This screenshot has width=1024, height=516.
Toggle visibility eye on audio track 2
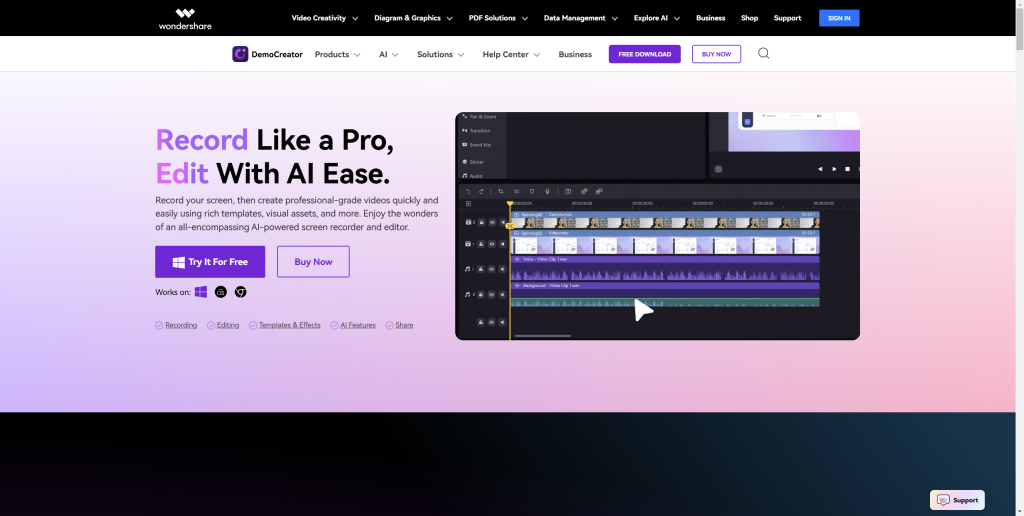[x=492, y=295]
